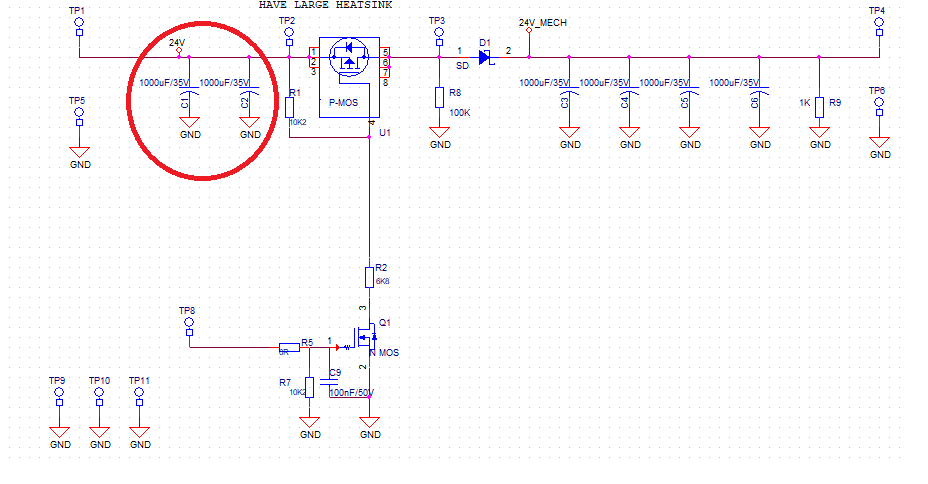Select the TP11 test point symbol
Viewport: 928px width, 484px height.
[x=139, y=398]
